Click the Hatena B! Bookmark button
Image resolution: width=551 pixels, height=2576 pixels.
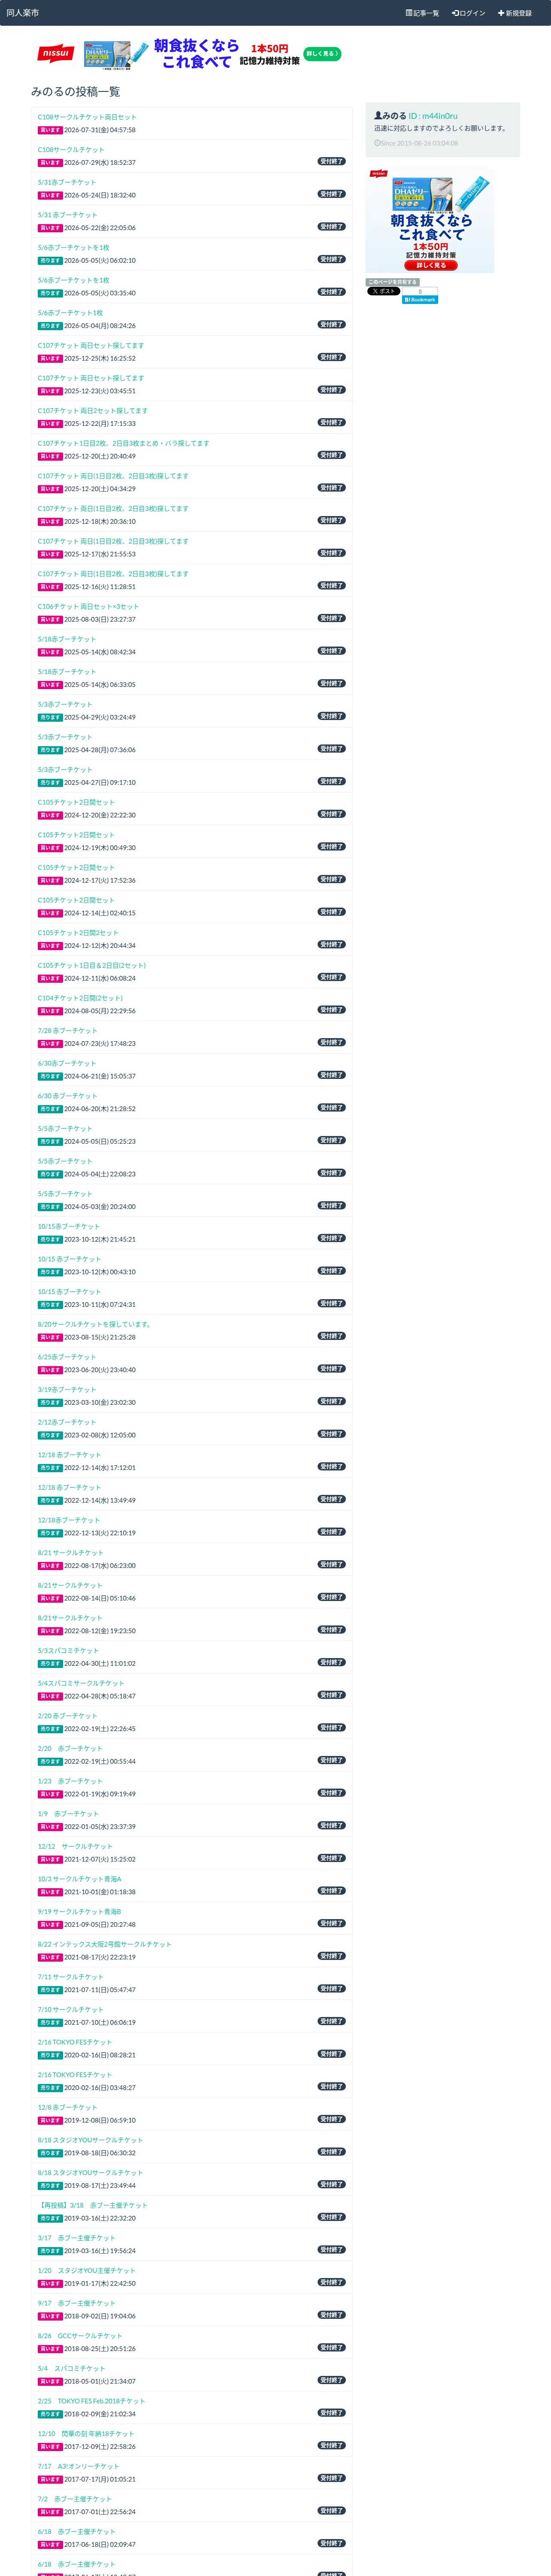click(x=420, y=299)
